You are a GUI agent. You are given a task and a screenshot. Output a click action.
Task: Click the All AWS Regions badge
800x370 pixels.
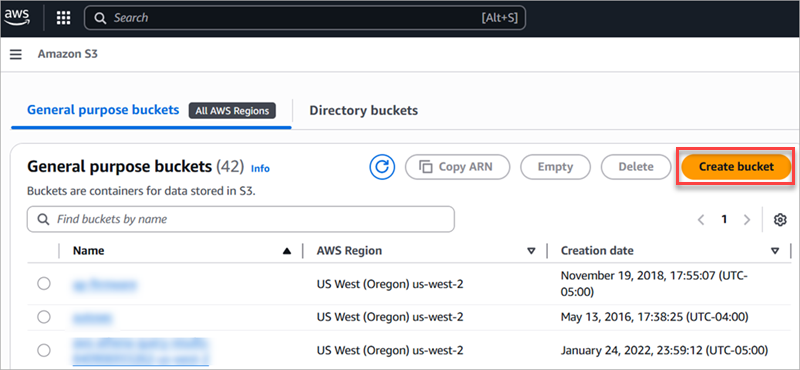232,111
